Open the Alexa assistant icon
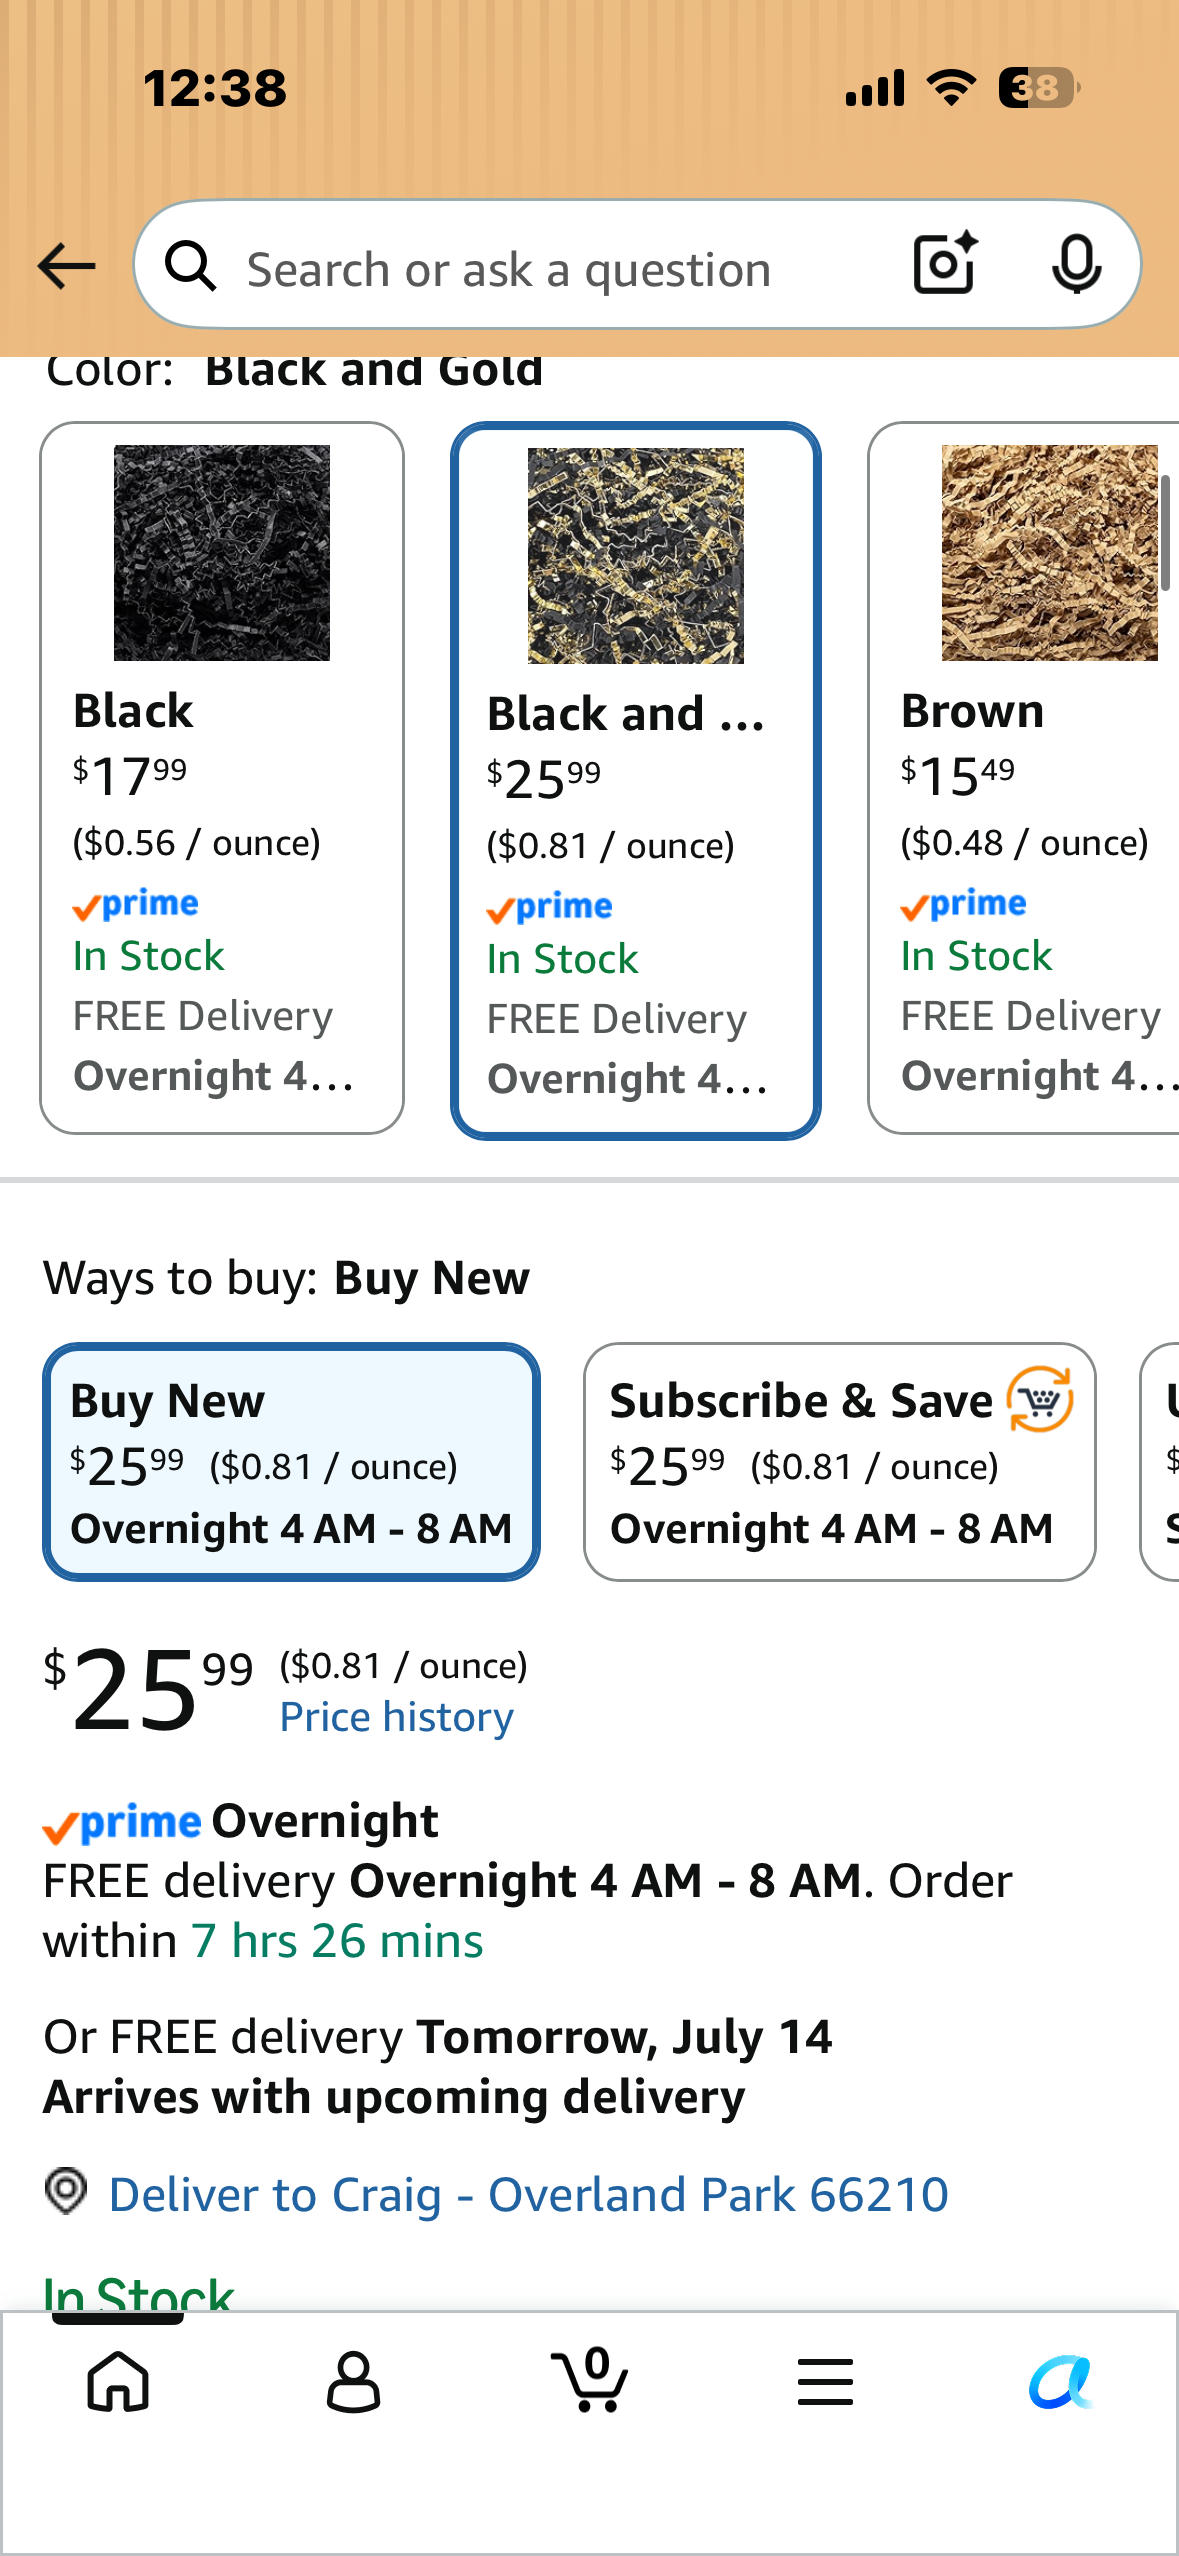 click(1061, 2381)
